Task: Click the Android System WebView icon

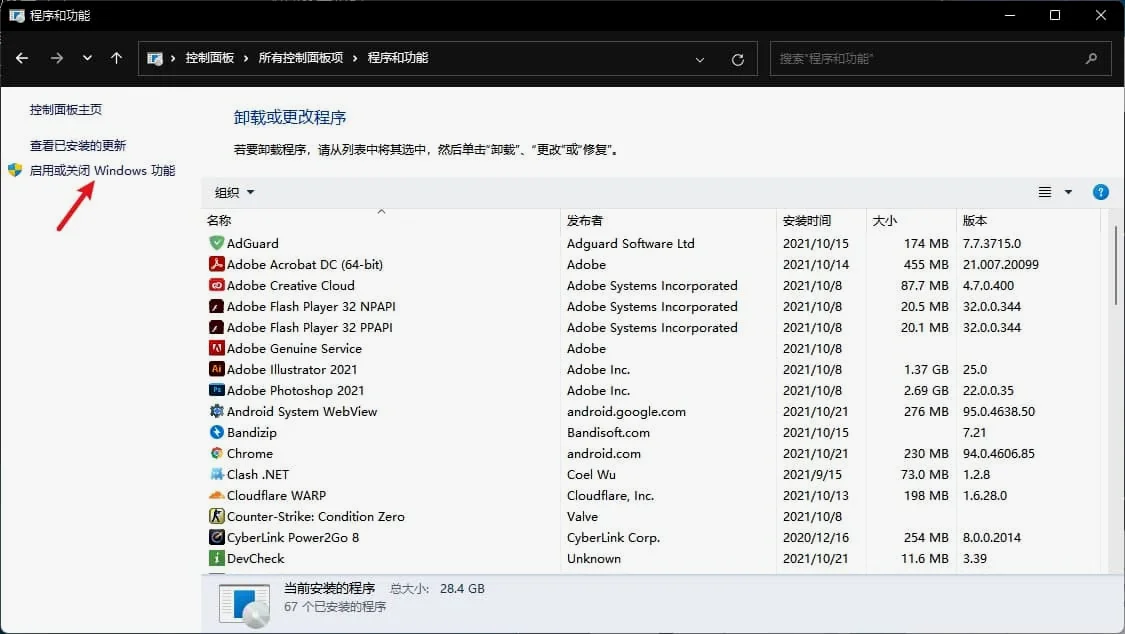Action: 216,411
